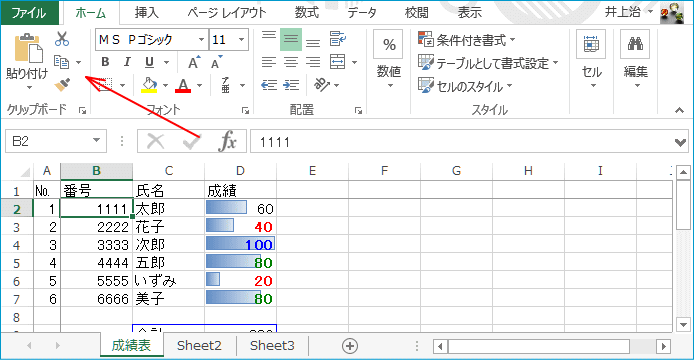The width and height of the screenshot is (694, 360).
Task: Click the phonetic guide (furigana) icon
Action: (x=226, y=85)
